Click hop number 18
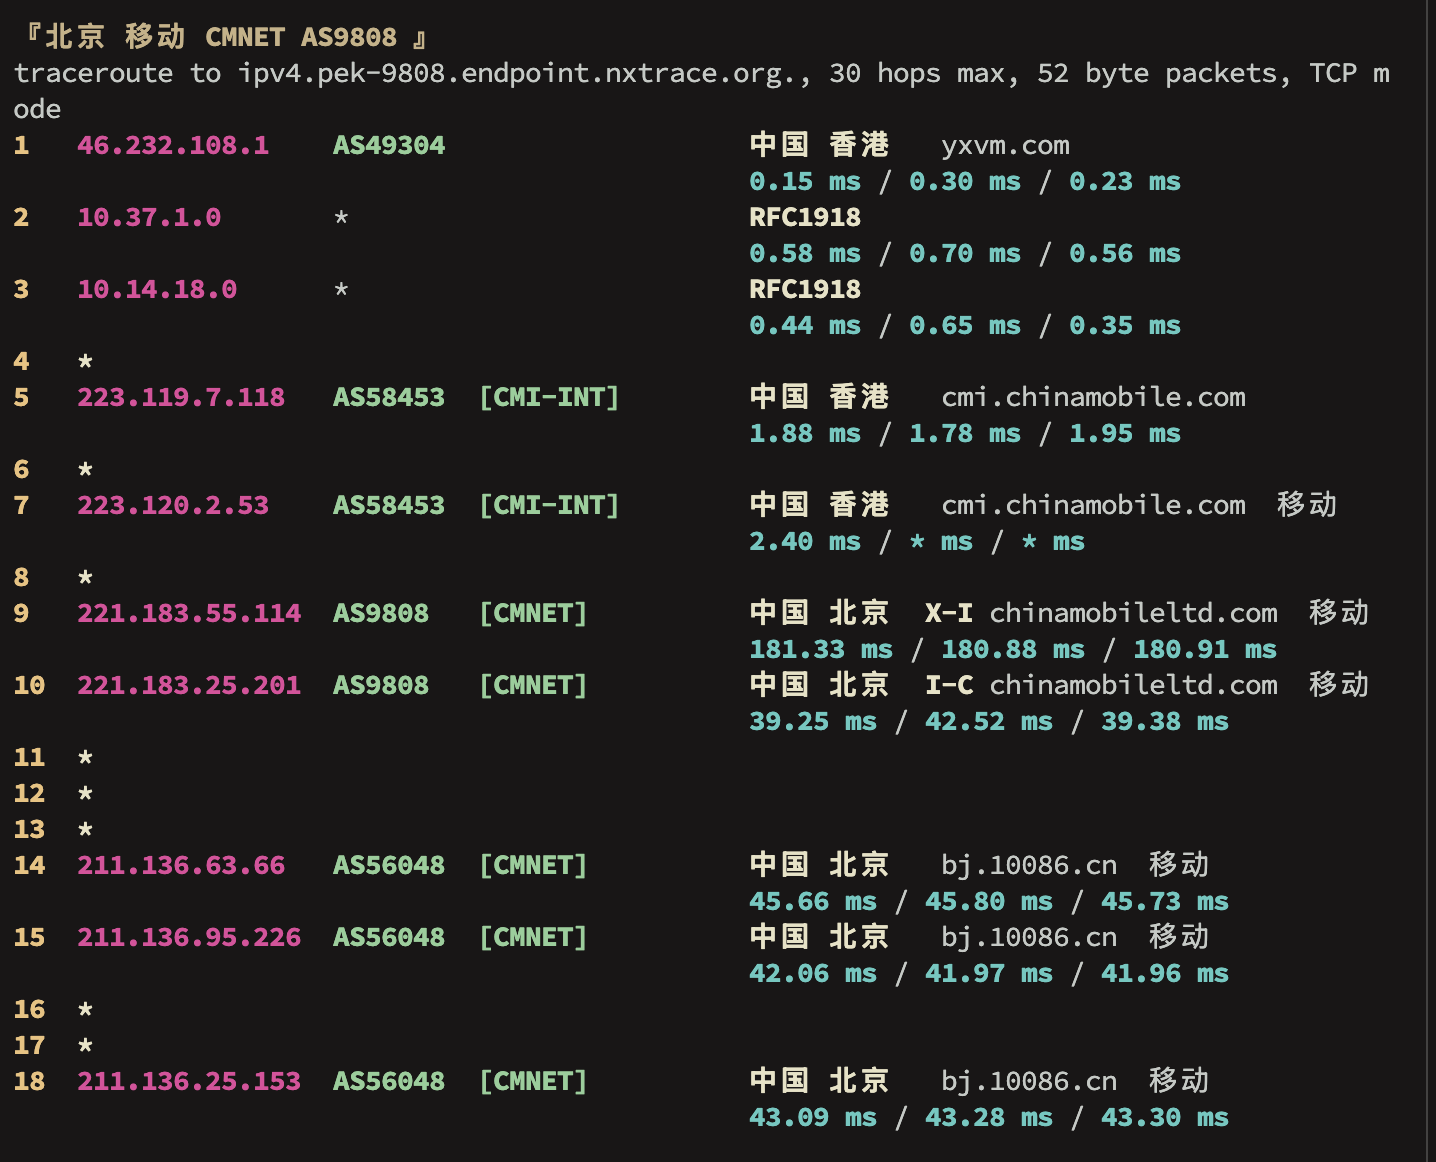 point(29,1081)
